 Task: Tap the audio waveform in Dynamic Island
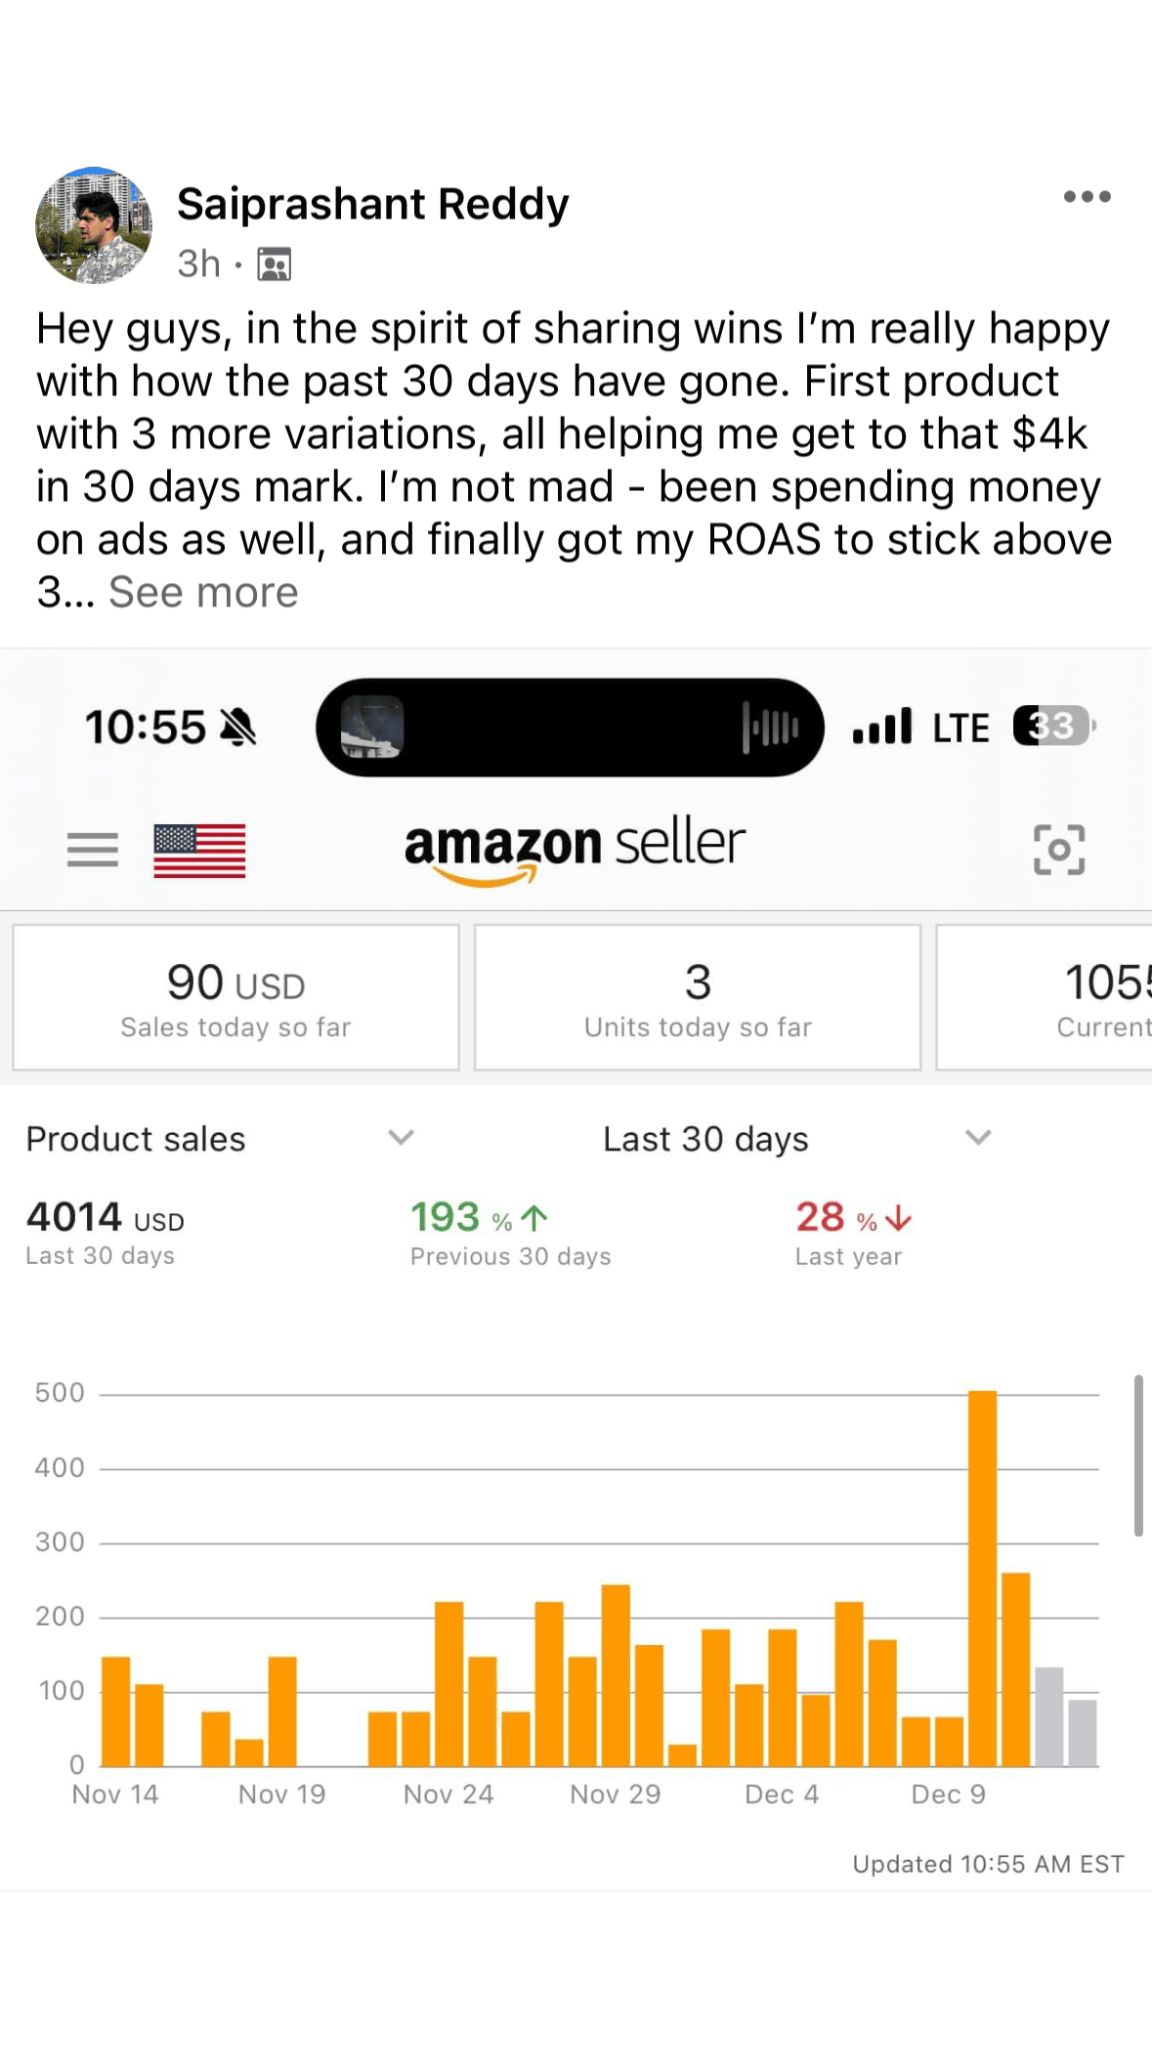point(771,727)
